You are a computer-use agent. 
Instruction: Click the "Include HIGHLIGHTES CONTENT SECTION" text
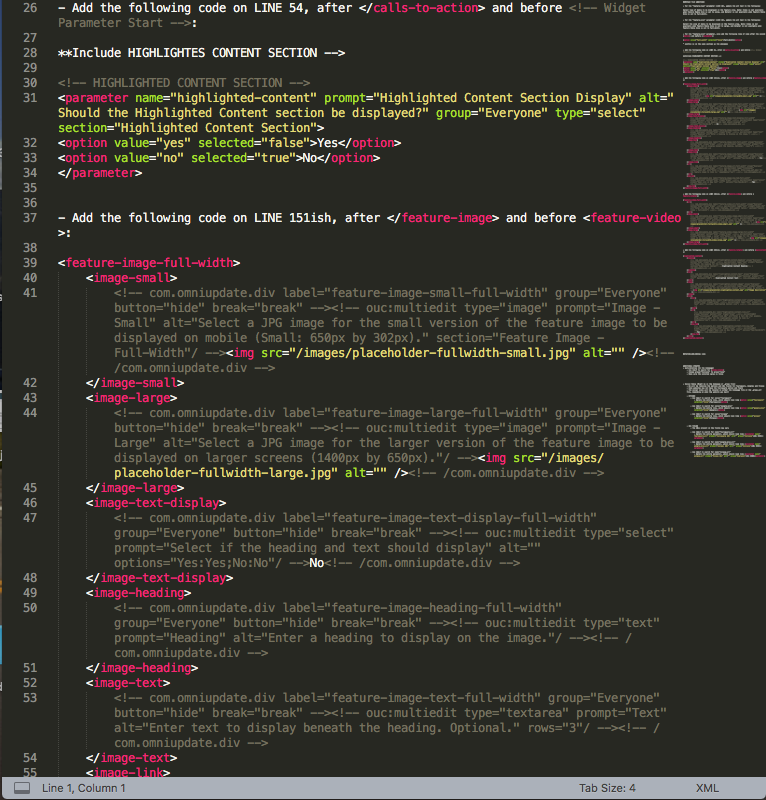(x=201, y=52)
